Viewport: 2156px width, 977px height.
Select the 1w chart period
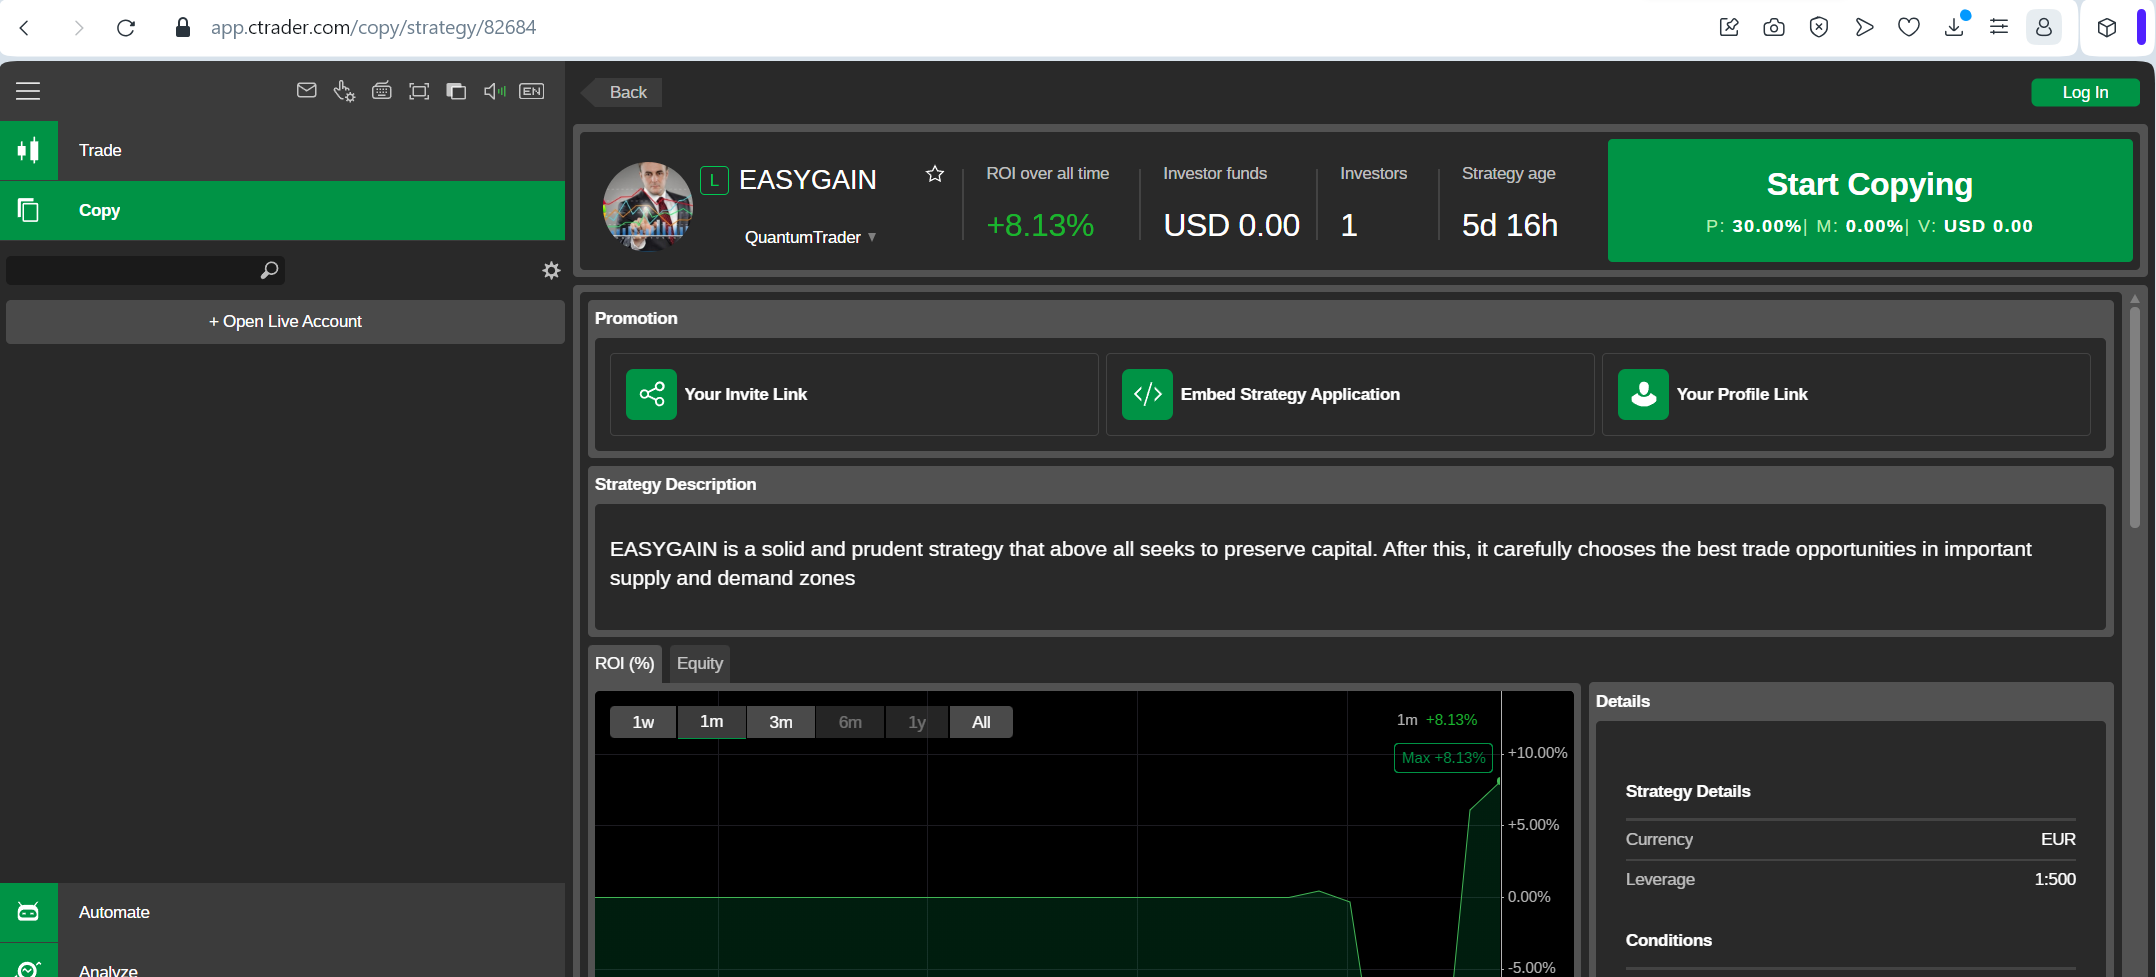[x=643, y=722]
